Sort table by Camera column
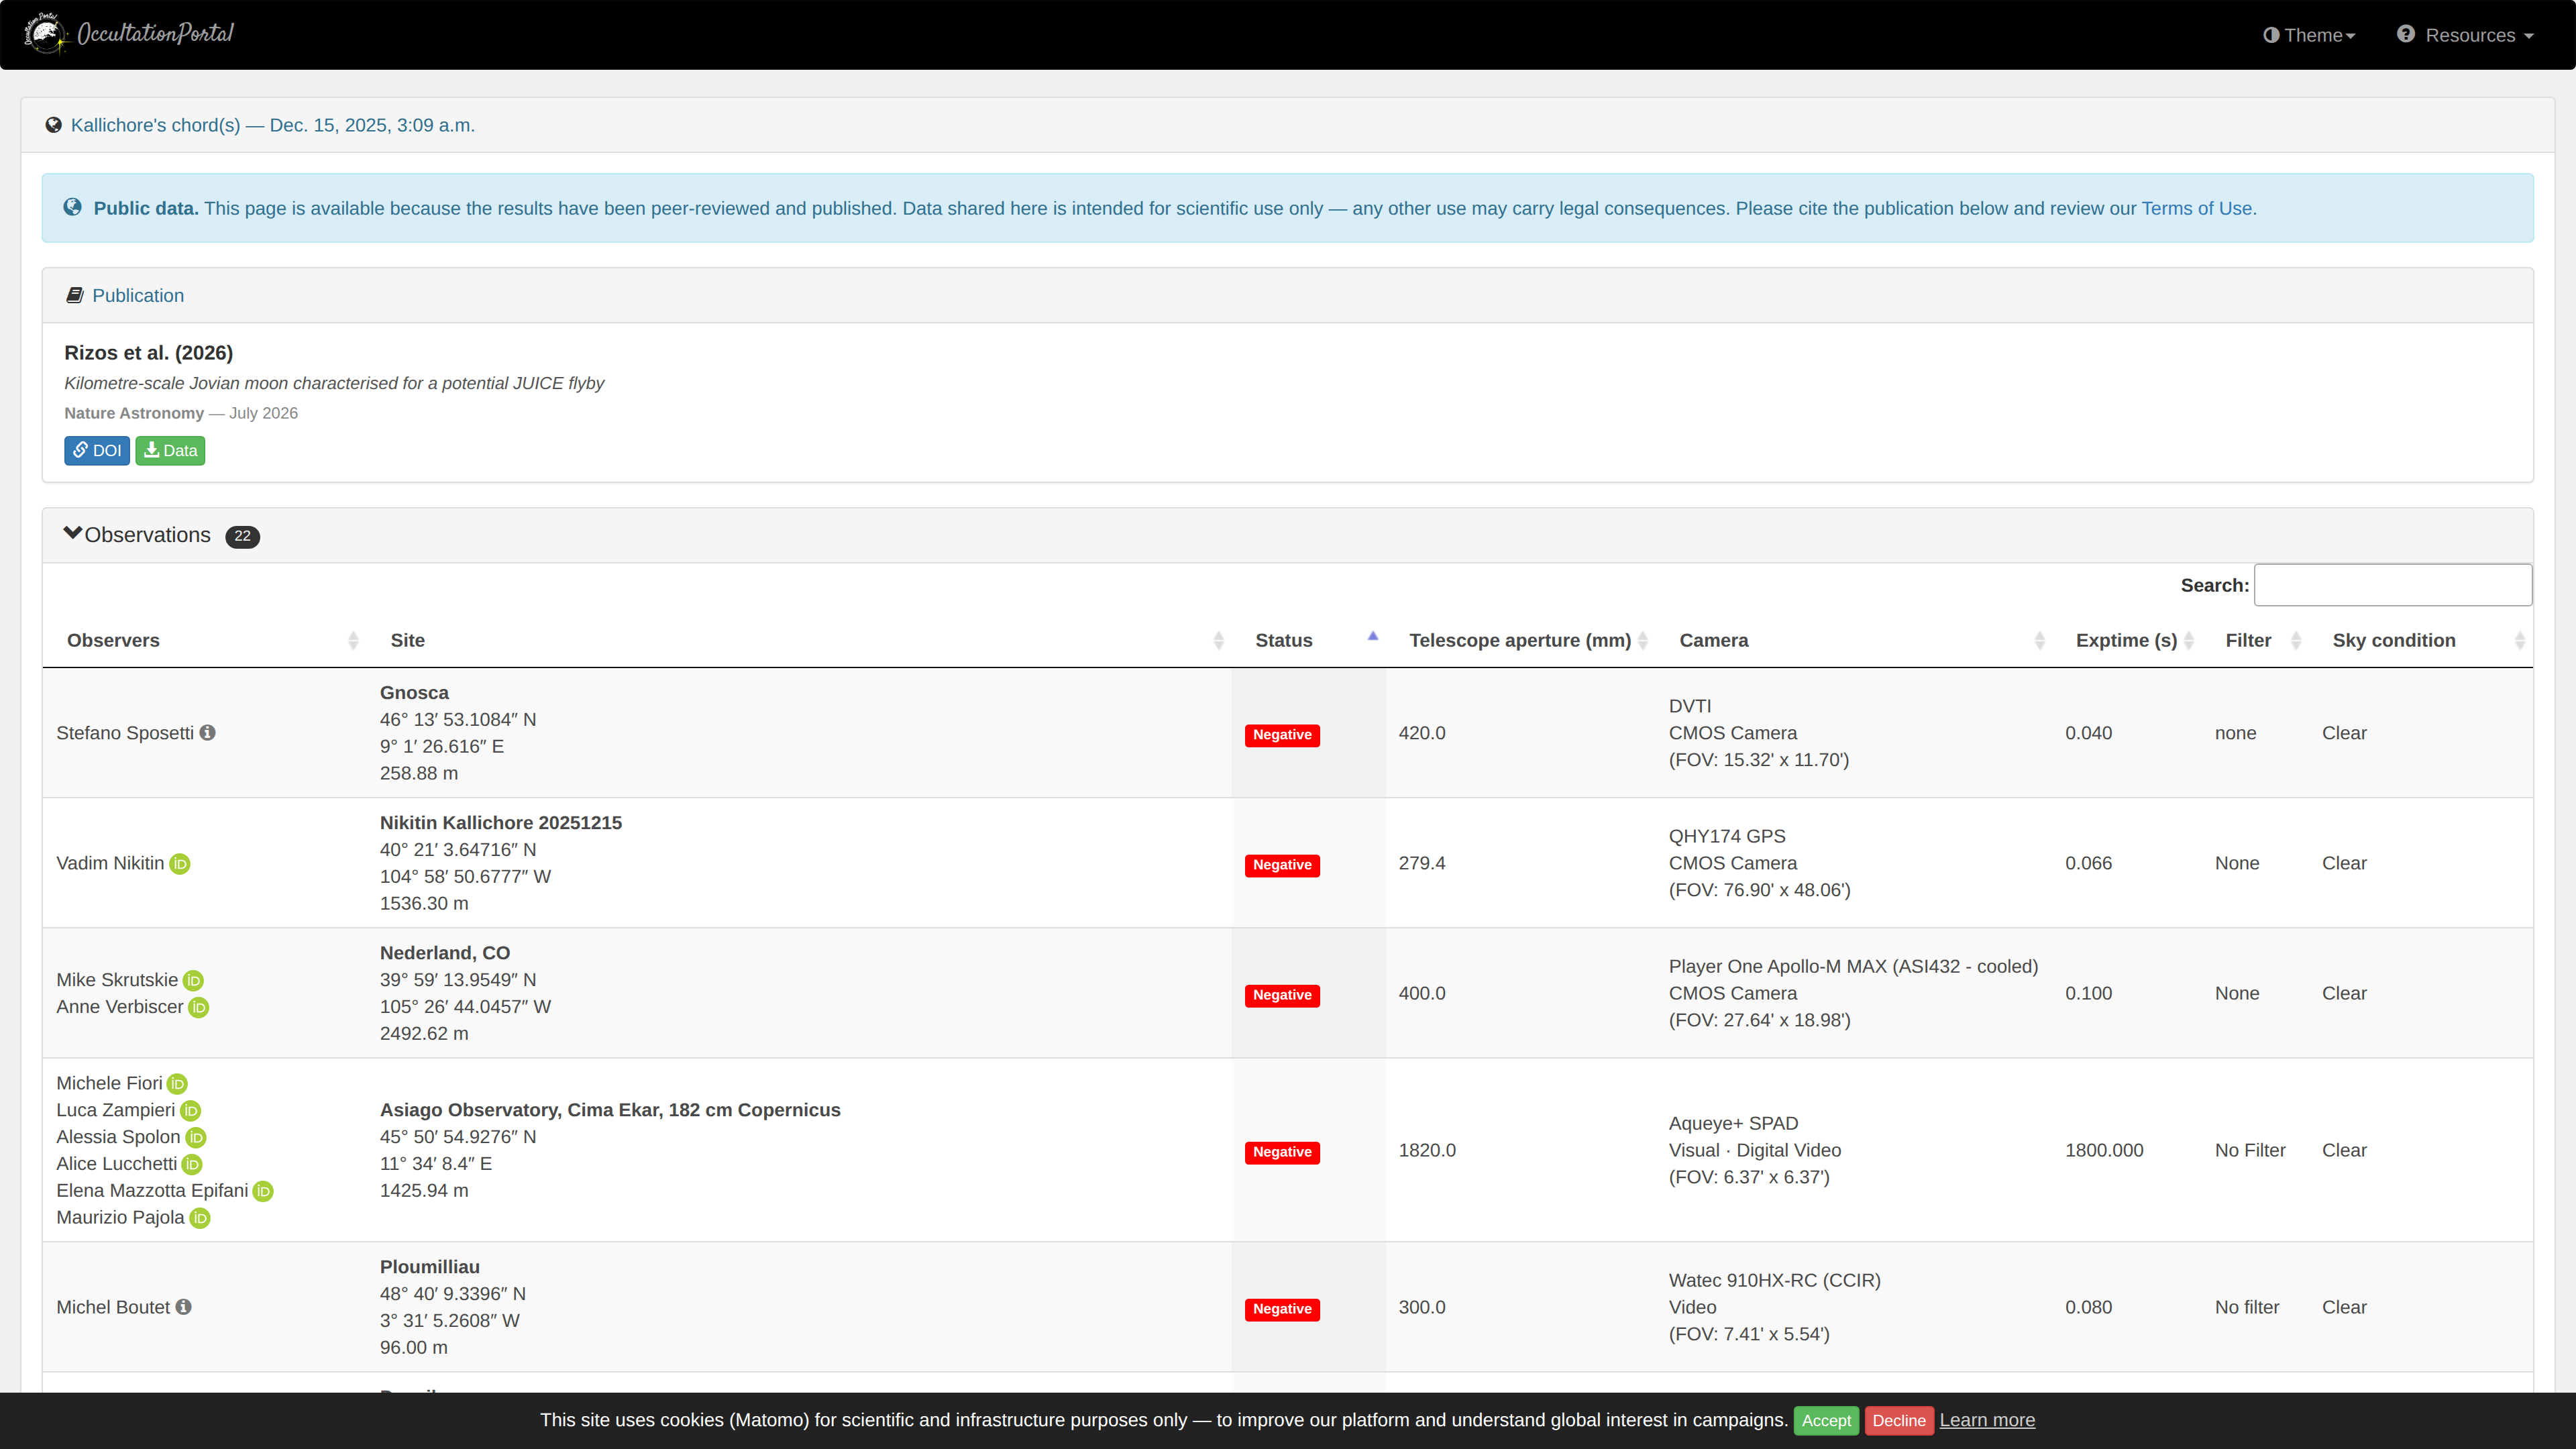This screenshot has width=2576, height=1449. pyautogui.click(x=1854, y=640)
